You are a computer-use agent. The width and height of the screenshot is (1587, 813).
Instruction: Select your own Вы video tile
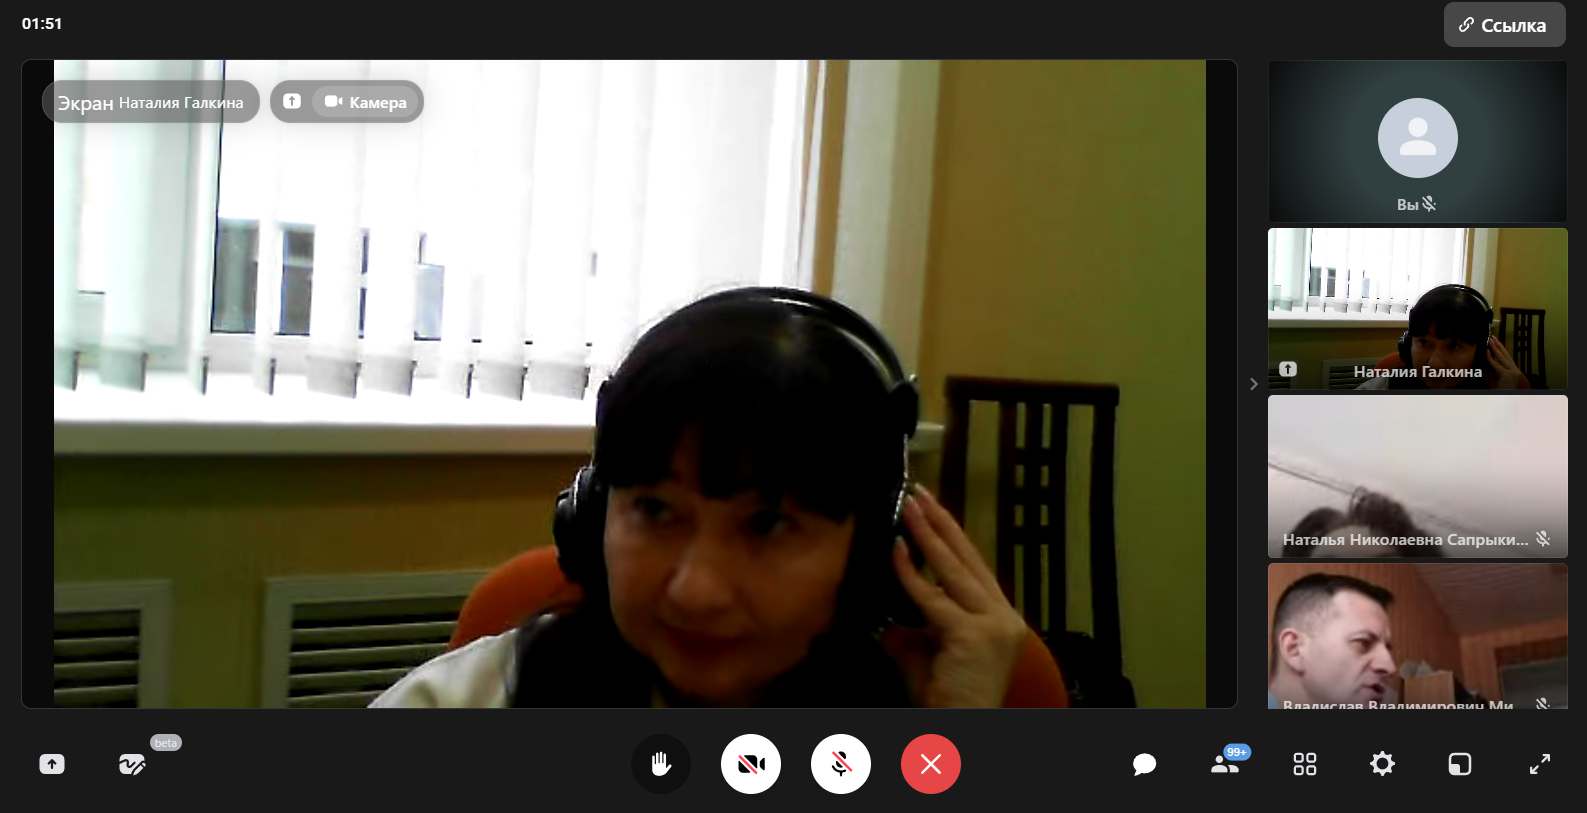coord(1417,141)
